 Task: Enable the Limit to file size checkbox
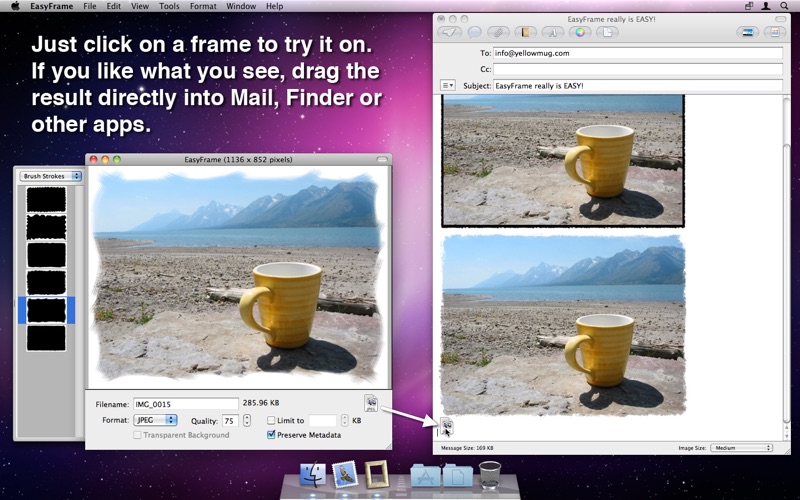(x=271, y=421)
